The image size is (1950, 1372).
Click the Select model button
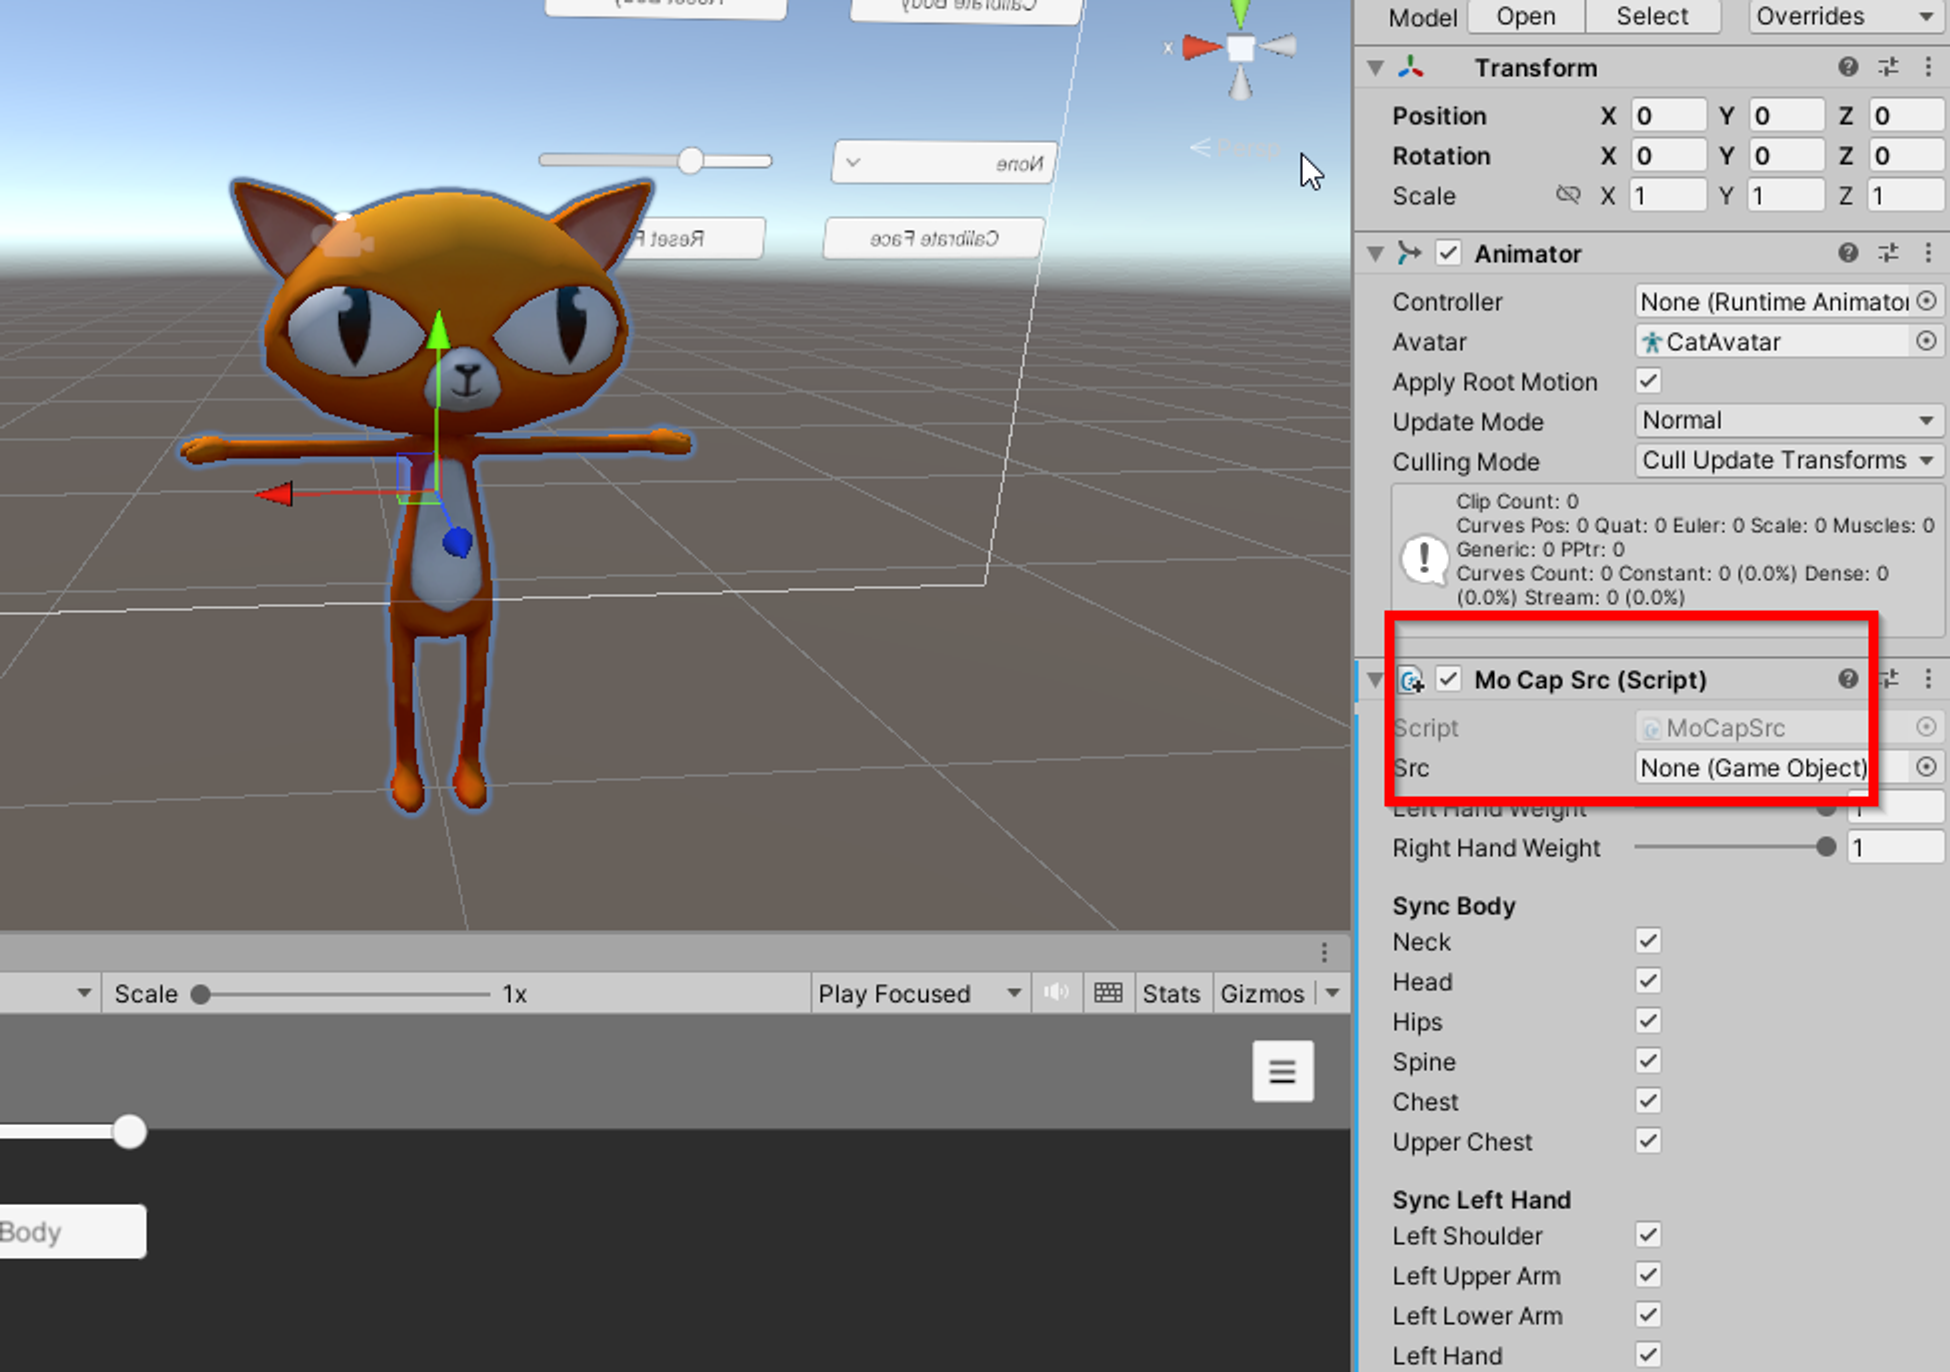click(1652, 16)
